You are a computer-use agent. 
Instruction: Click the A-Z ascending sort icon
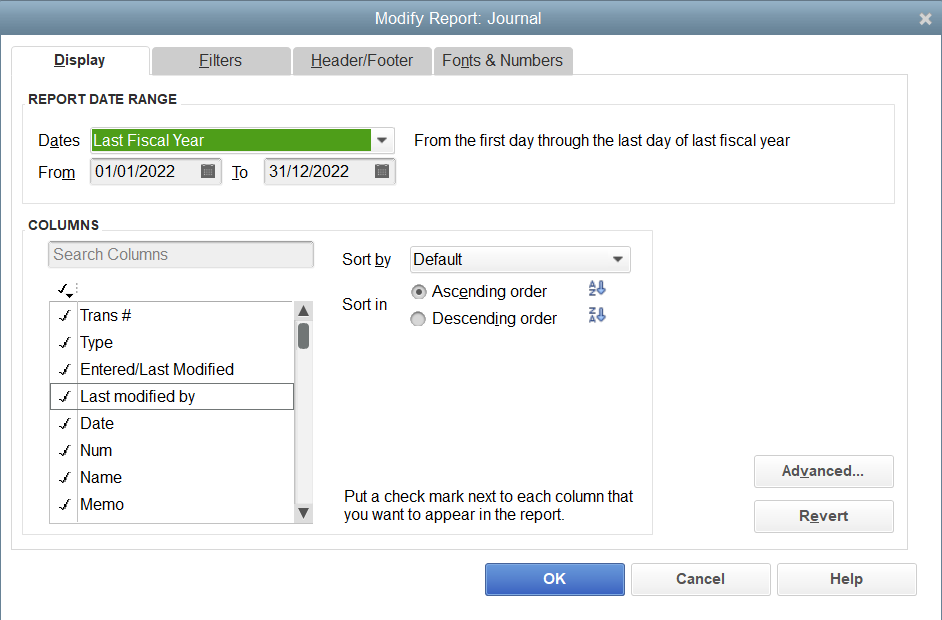[597, 288]
